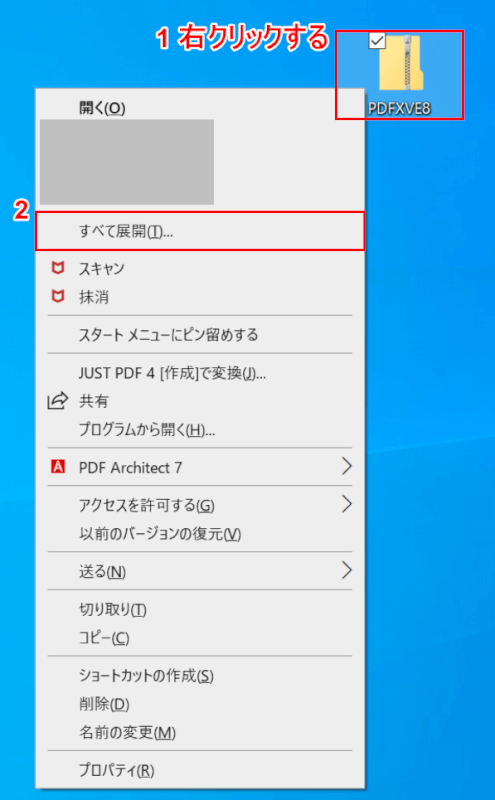The width and height of the screenshot is (495, 800).
Task: Click the red PDF Architect icon
Action: 58,466
